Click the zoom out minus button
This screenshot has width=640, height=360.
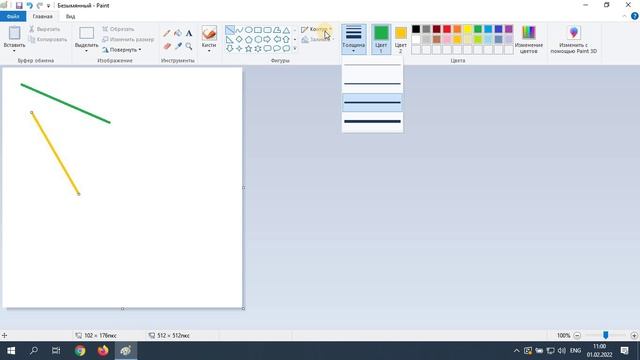pos(577,336)
